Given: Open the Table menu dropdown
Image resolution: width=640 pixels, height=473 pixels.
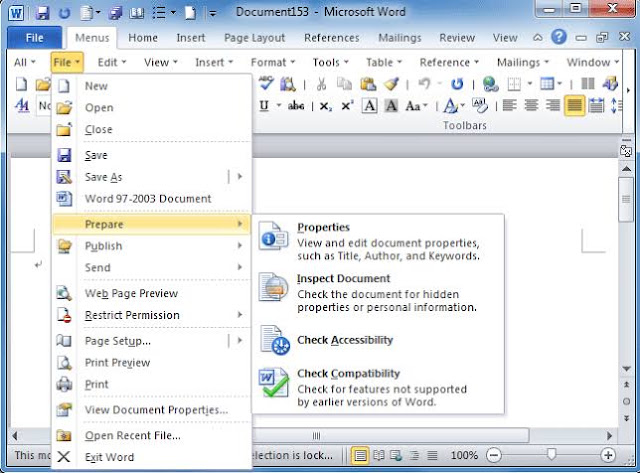Looking at the screenshot, I should click(x=384, y=62).
